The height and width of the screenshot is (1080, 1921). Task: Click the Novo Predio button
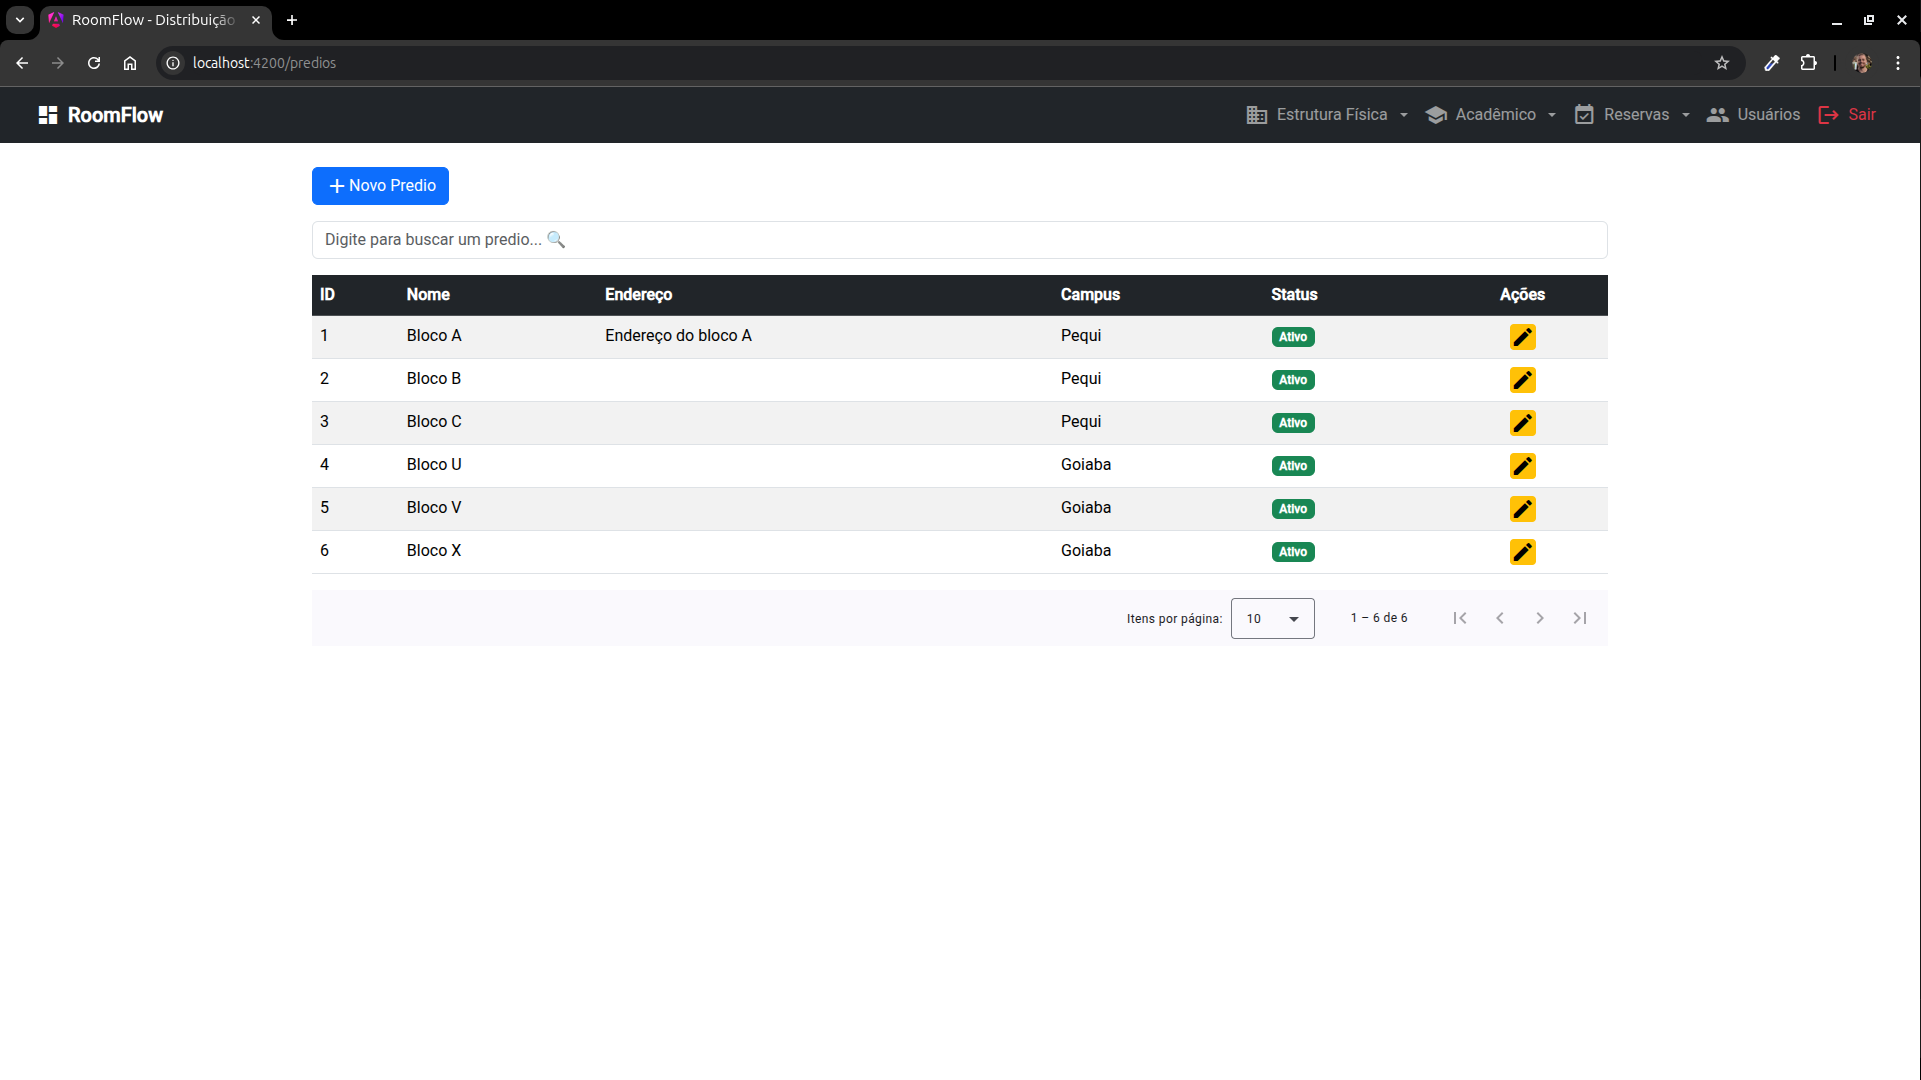tap(380, 186)
